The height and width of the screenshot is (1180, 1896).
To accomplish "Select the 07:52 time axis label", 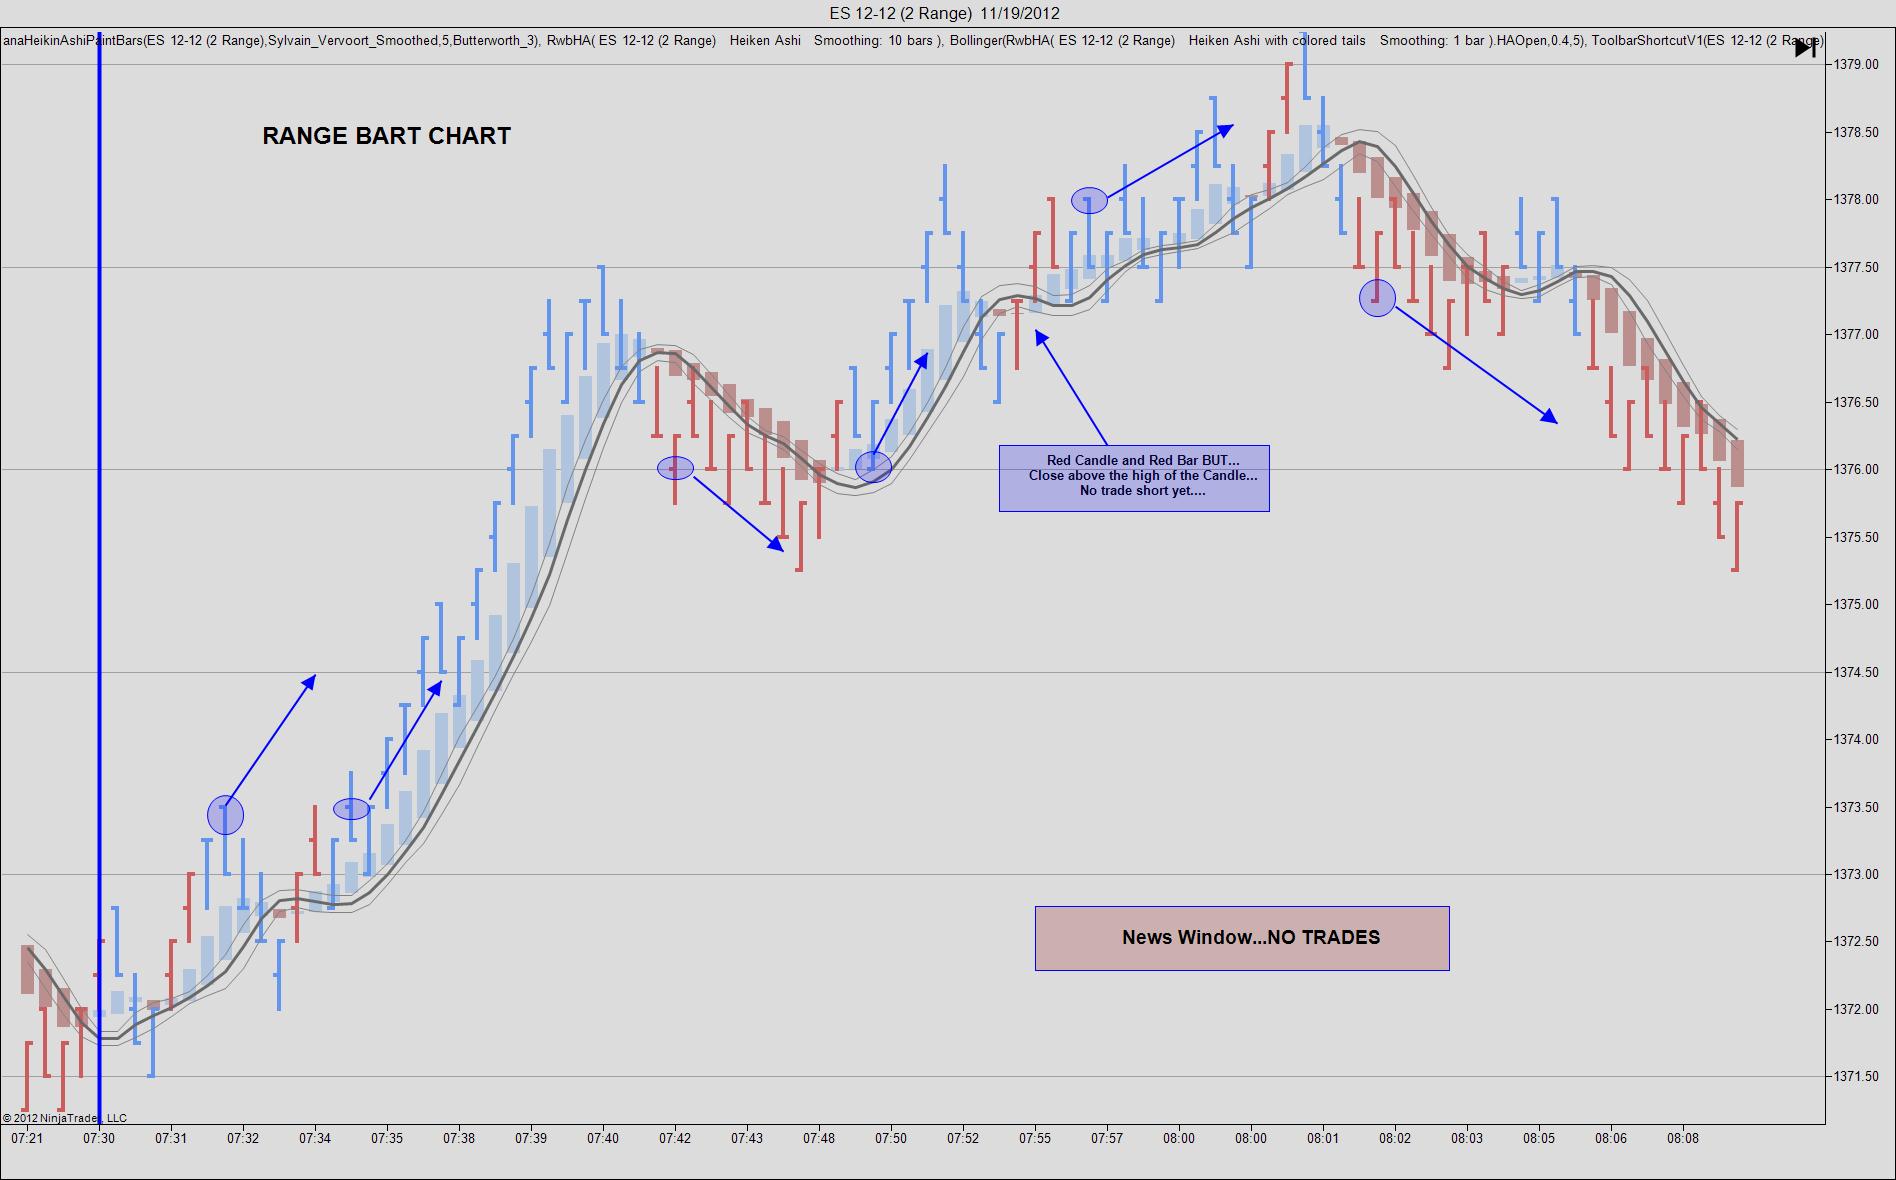I will point(963,1138).
